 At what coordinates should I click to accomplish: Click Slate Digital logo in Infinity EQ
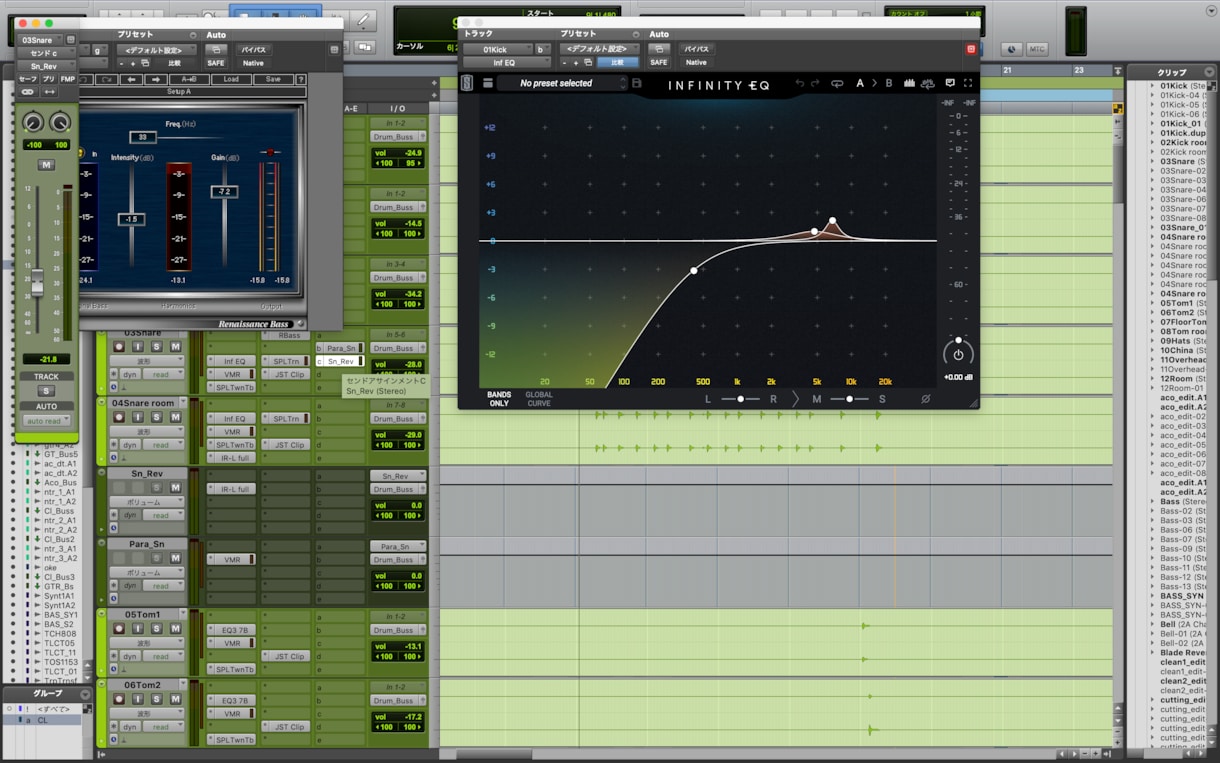[x=467, y=83]
